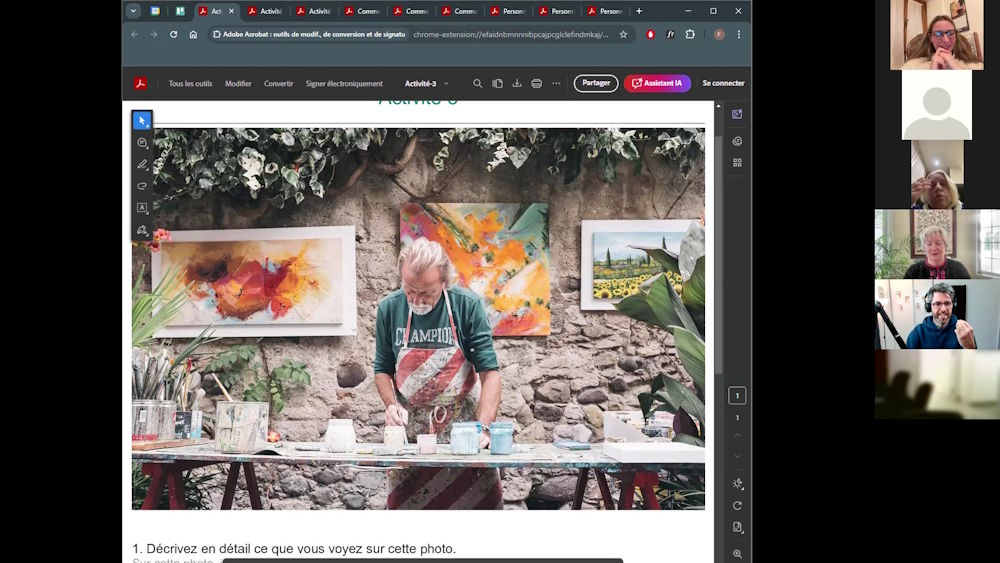Screen dimensions: 1000x563
Task: Click the scrollbar up arrow
Action: point(719,106)
